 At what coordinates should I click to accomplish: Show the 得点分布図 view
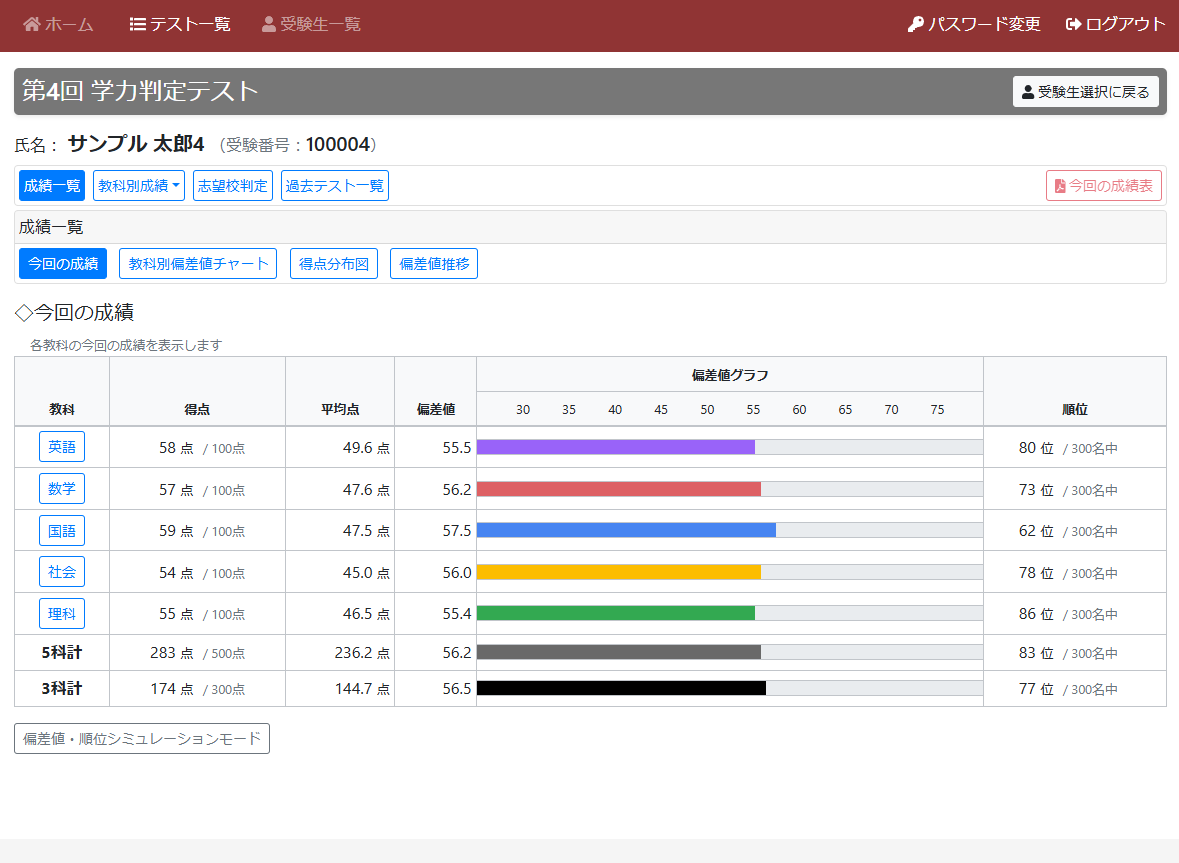pyautogui.click(x=334, y=264)
